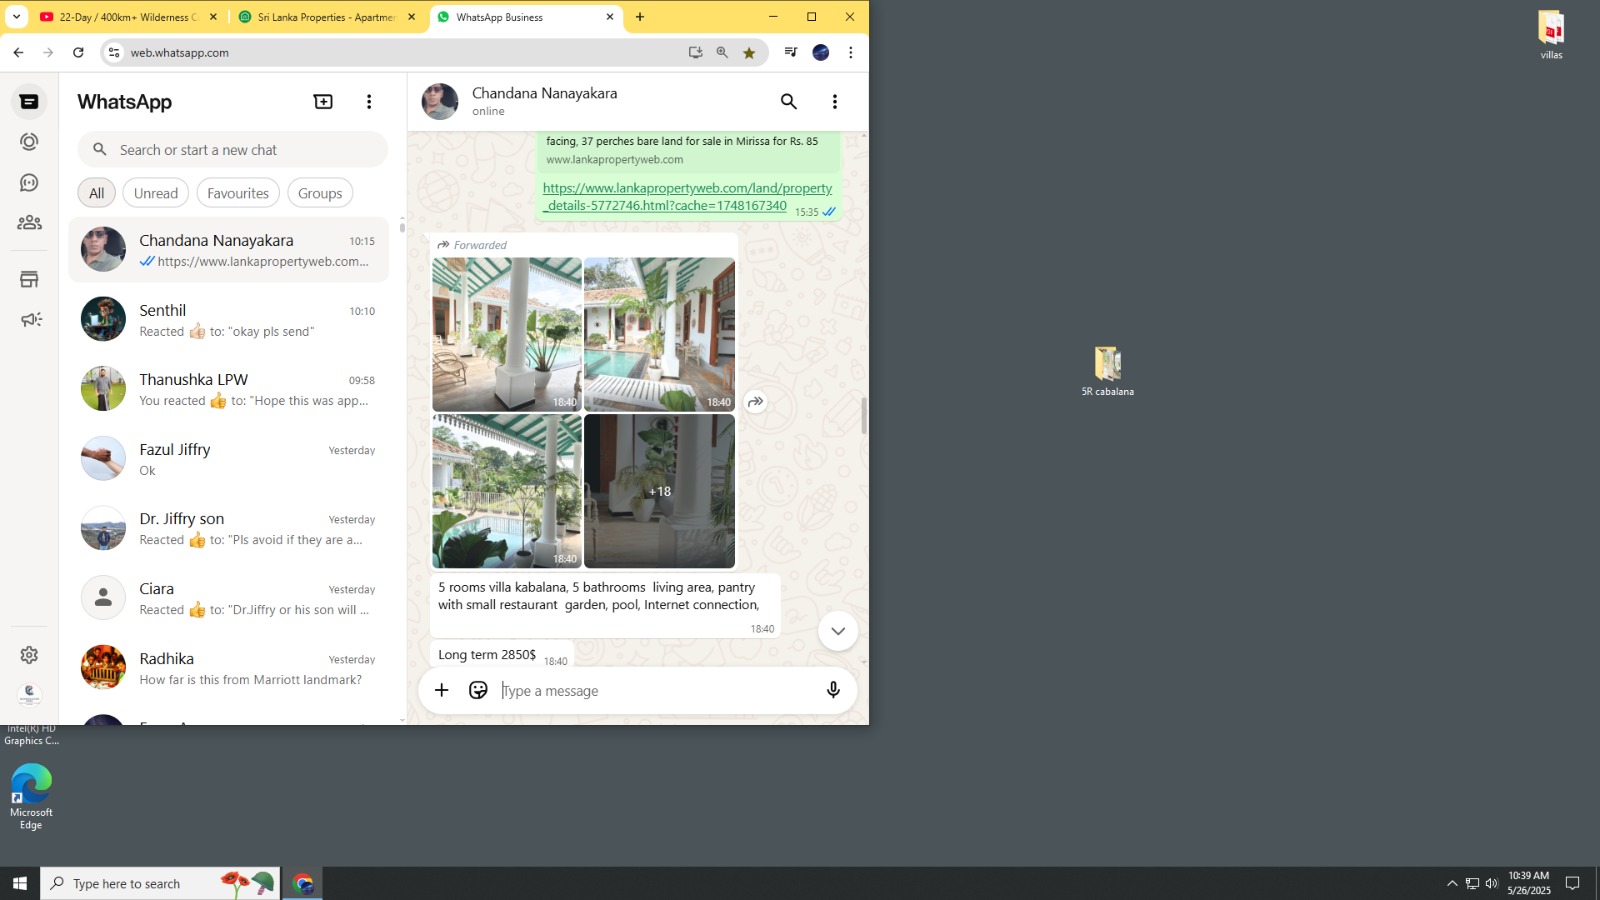Select the Groups chat filter
1600x900 pixels.
click(x=320, y=194)
